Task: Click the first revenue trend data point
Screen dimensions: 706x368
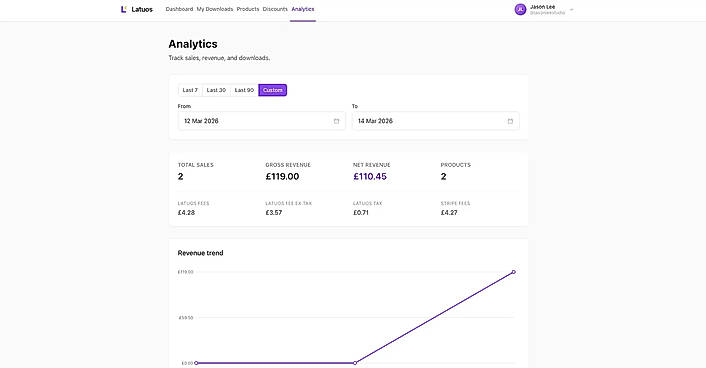Action: pos(196,363)
